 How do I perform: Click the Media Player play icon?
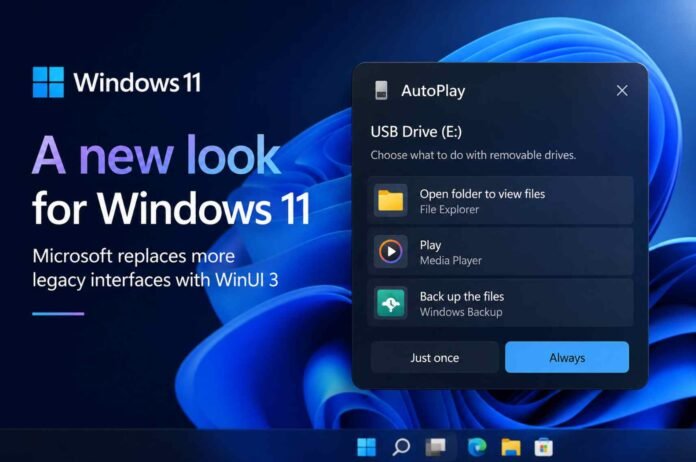click(391, 252)
